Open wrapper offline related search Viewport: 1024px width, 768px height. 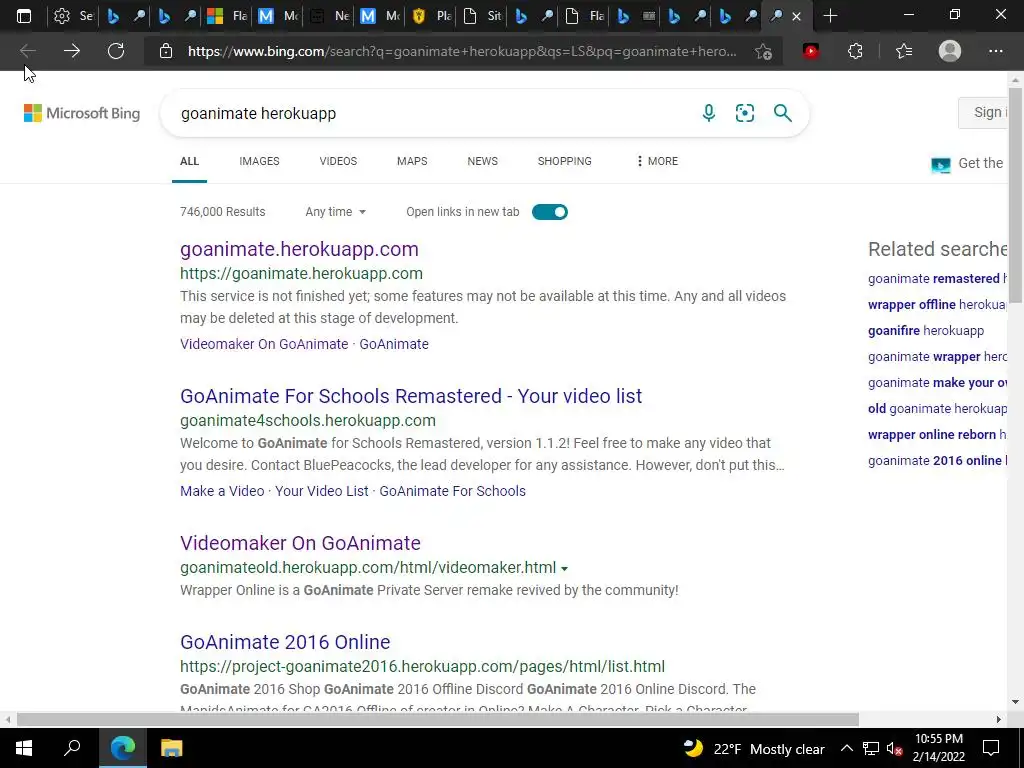tap(937, 304)
